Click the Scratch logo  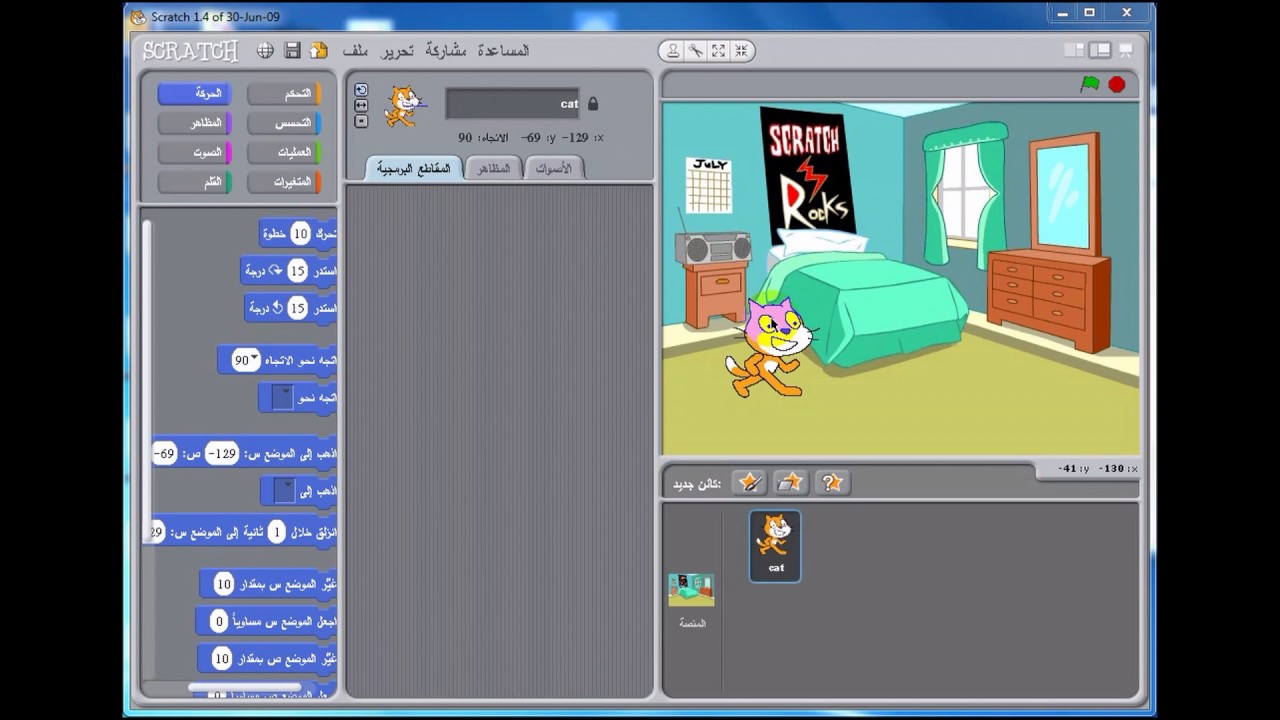pos(190,51)
